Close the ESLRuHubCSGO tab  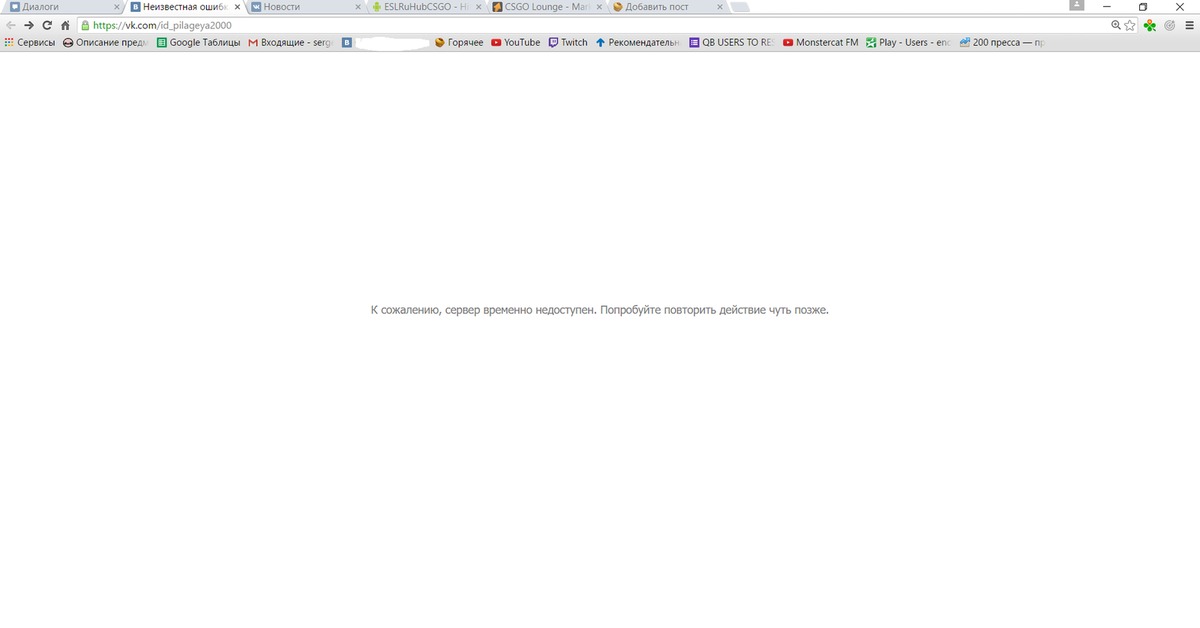pyautogui.click(x=479, y=7)
